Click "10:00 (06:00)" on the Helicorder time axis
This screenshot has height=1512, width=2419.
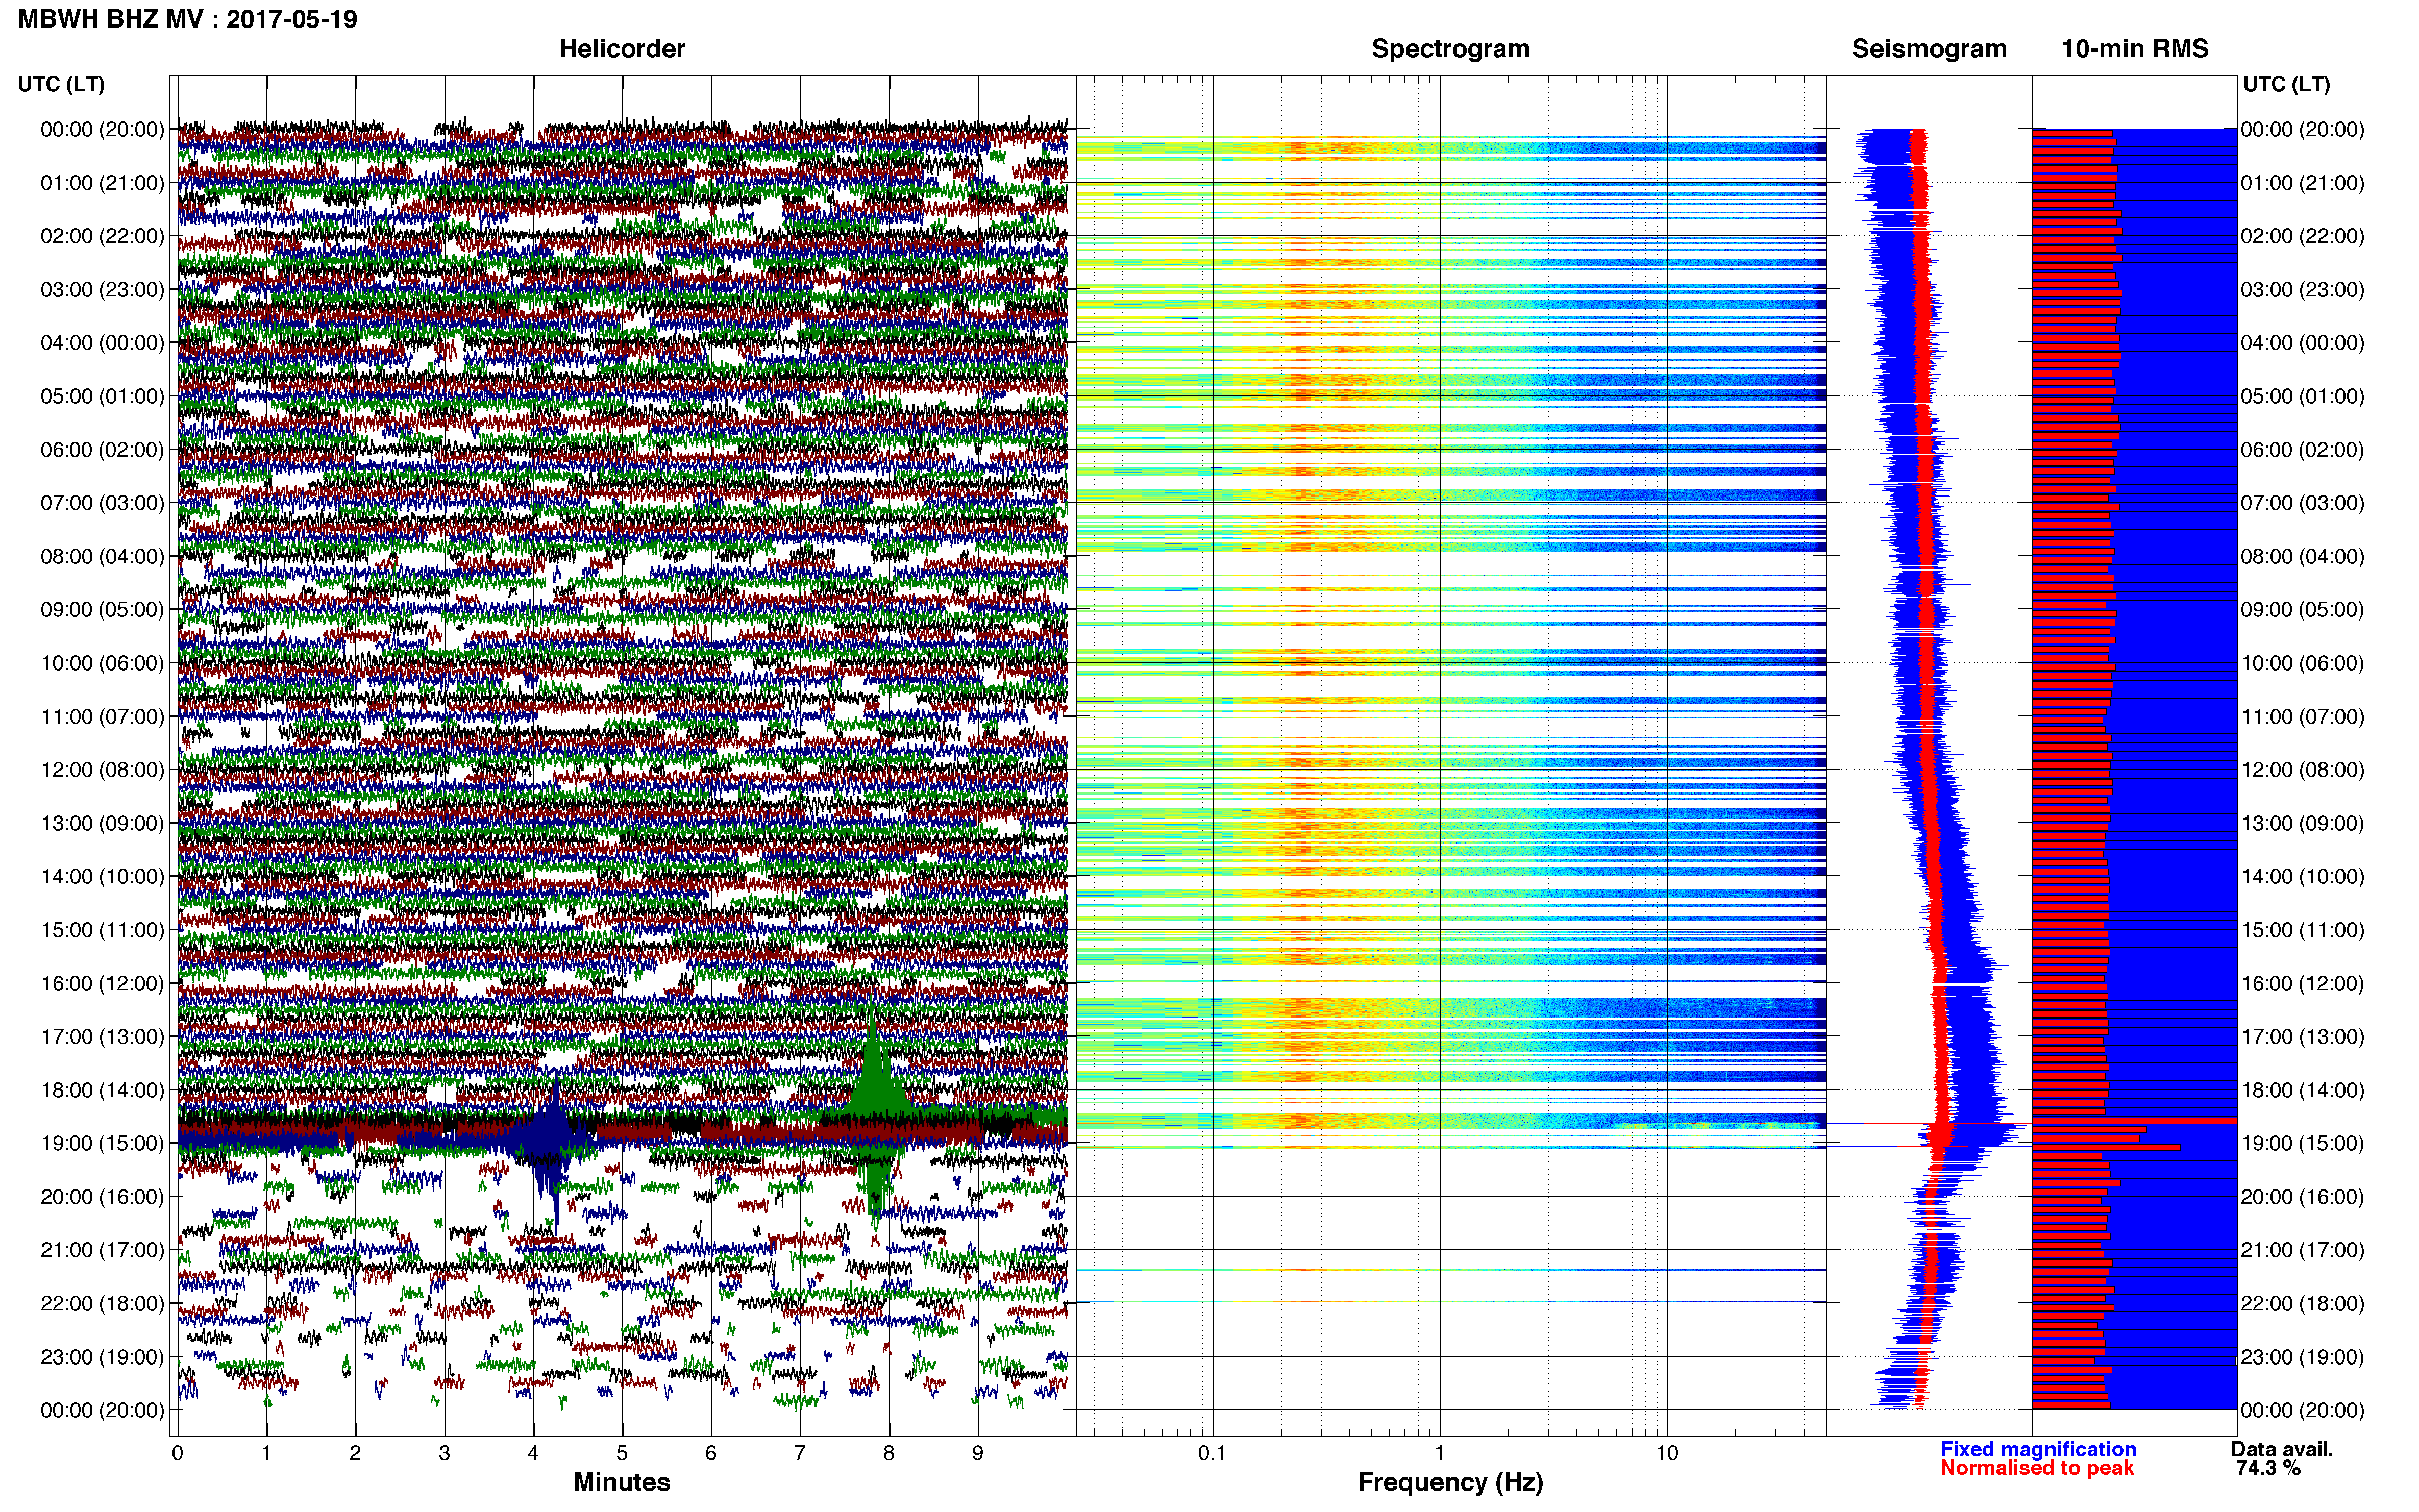[x=102, y=663]
